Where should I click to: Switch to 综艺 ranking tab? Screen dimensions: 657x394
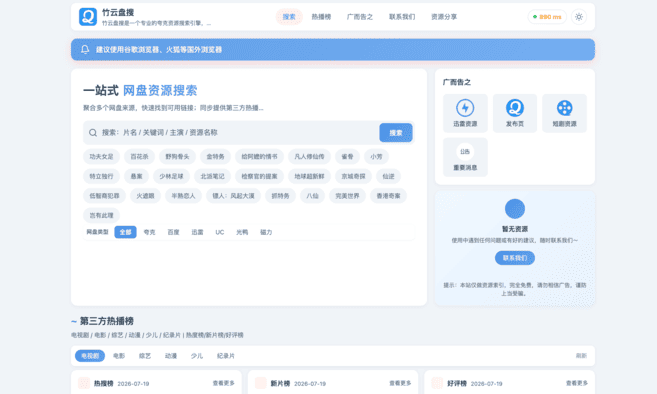click(x=145, y=356)
